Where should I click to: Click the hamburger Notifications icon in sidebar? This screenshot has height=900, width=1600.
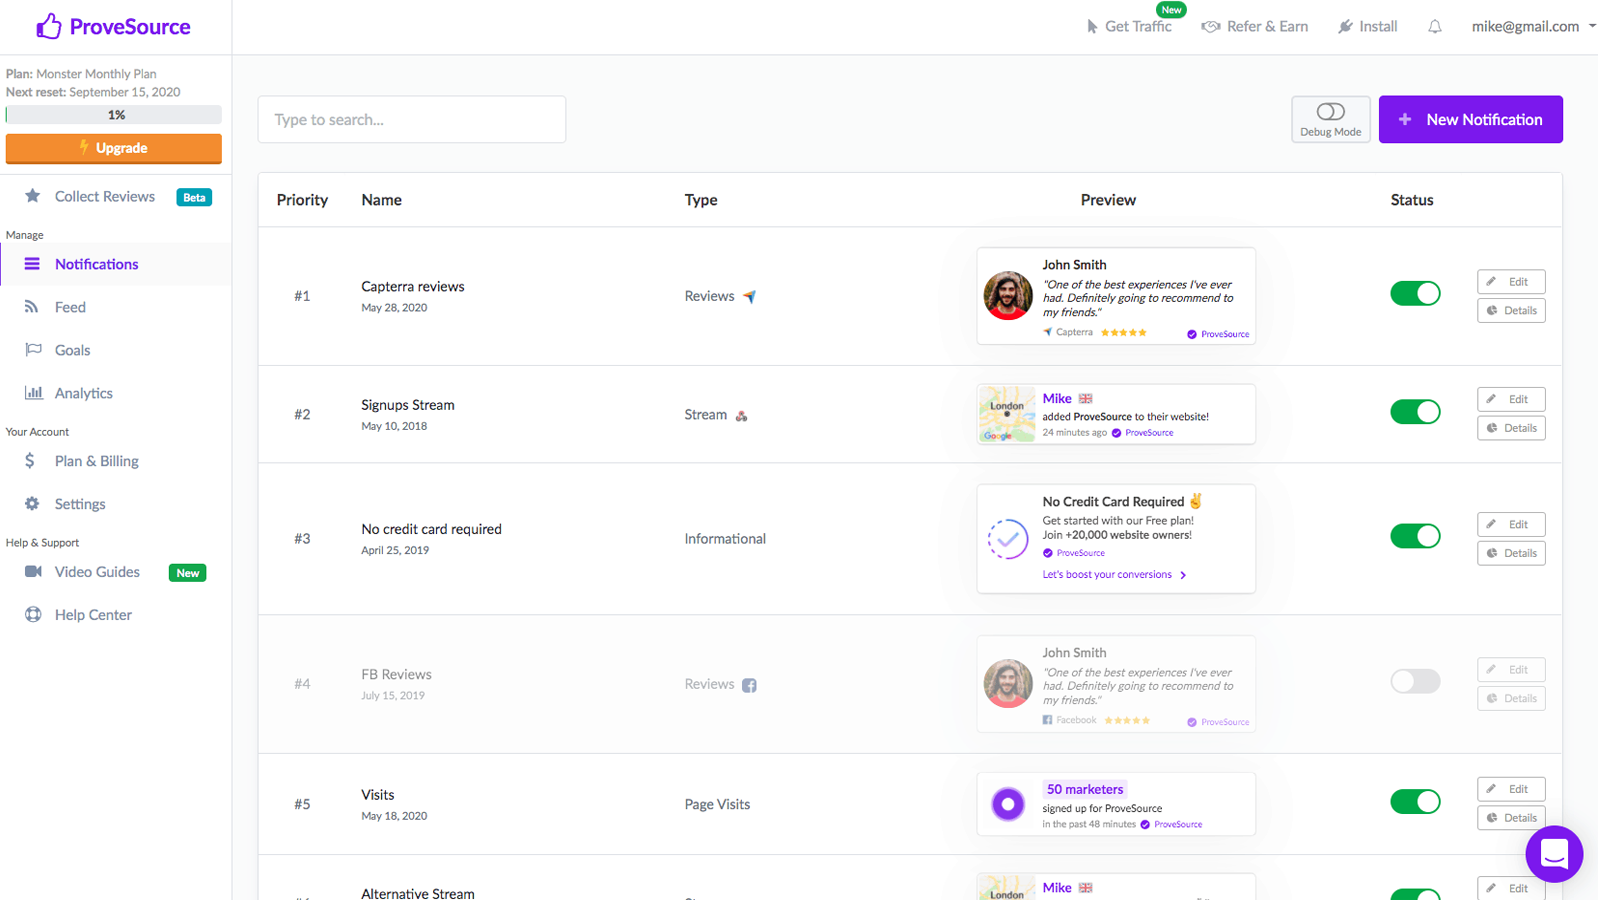click(32, 264)
